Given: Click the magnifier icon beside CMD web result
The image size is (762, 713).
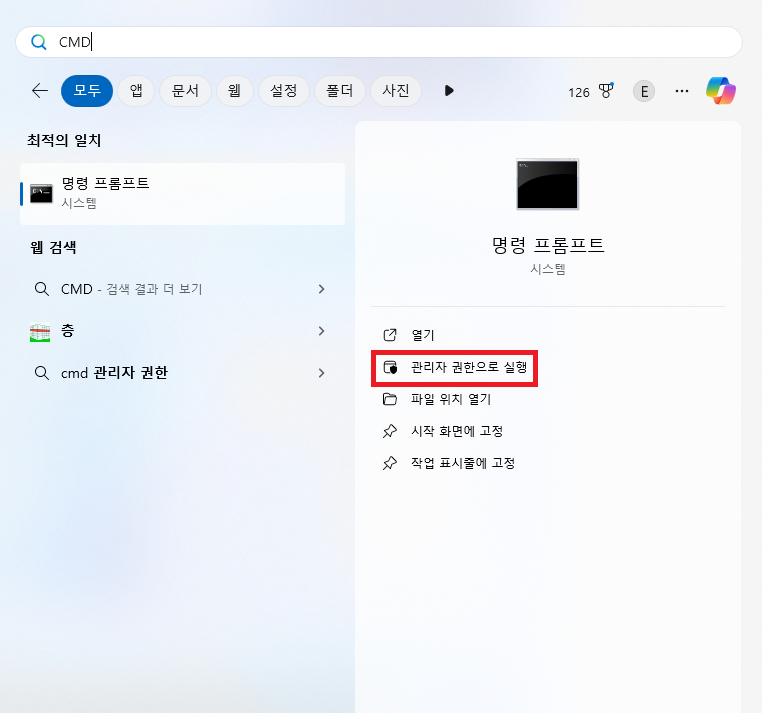Looking at the screenshot, I should click(x=42, y=289).
